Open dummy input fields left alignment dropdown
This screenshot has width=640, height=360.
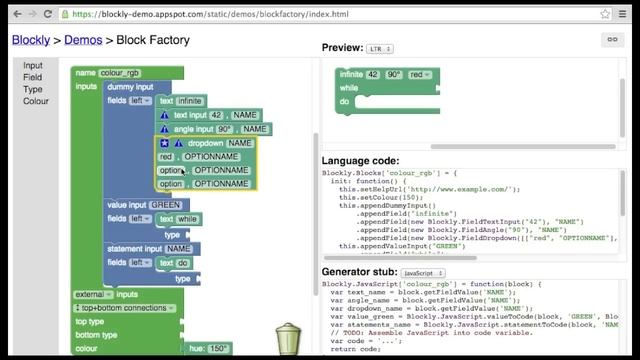pos(140,101)
